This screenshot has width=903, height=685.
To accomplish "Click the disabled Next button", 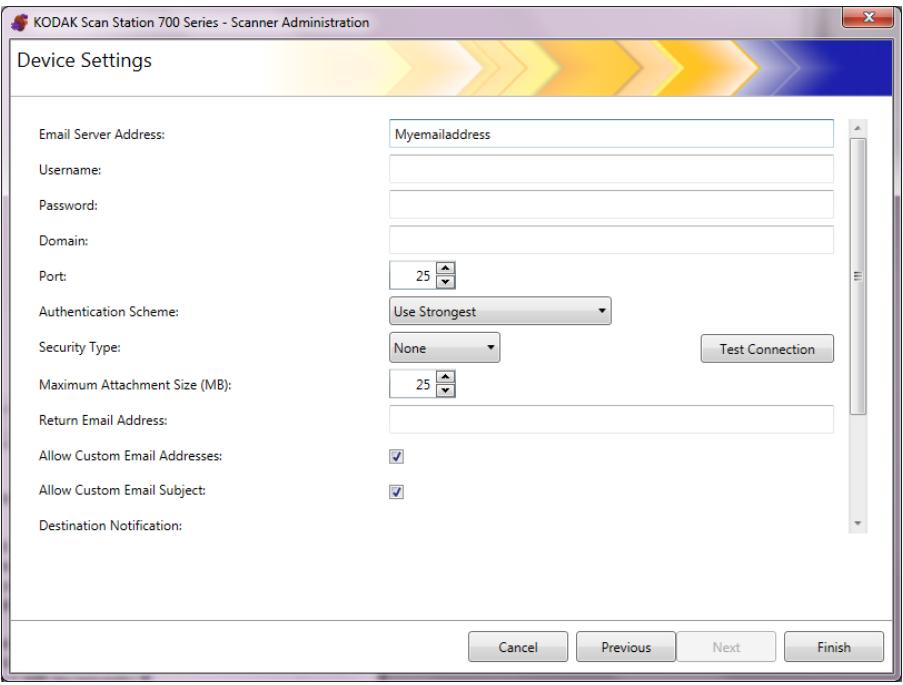I will point(726,647).
